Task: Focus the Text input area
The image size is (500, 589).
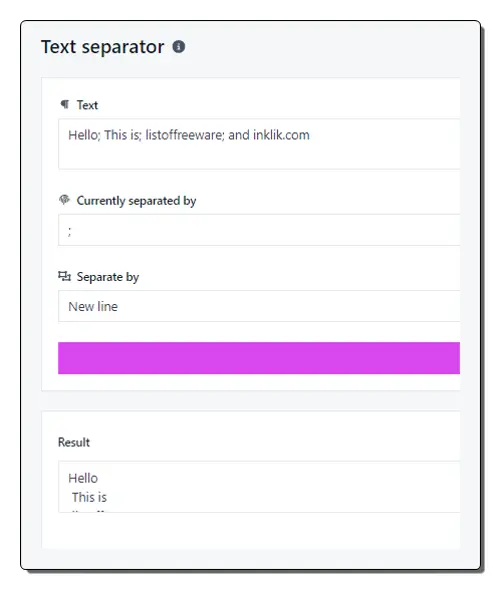Action: [259, 144]
